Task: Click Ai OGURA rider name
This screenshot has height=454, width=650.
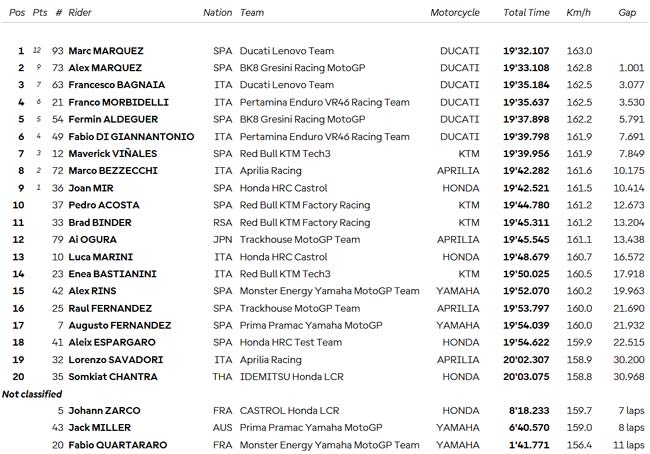Action: click(x=92, y=239)
